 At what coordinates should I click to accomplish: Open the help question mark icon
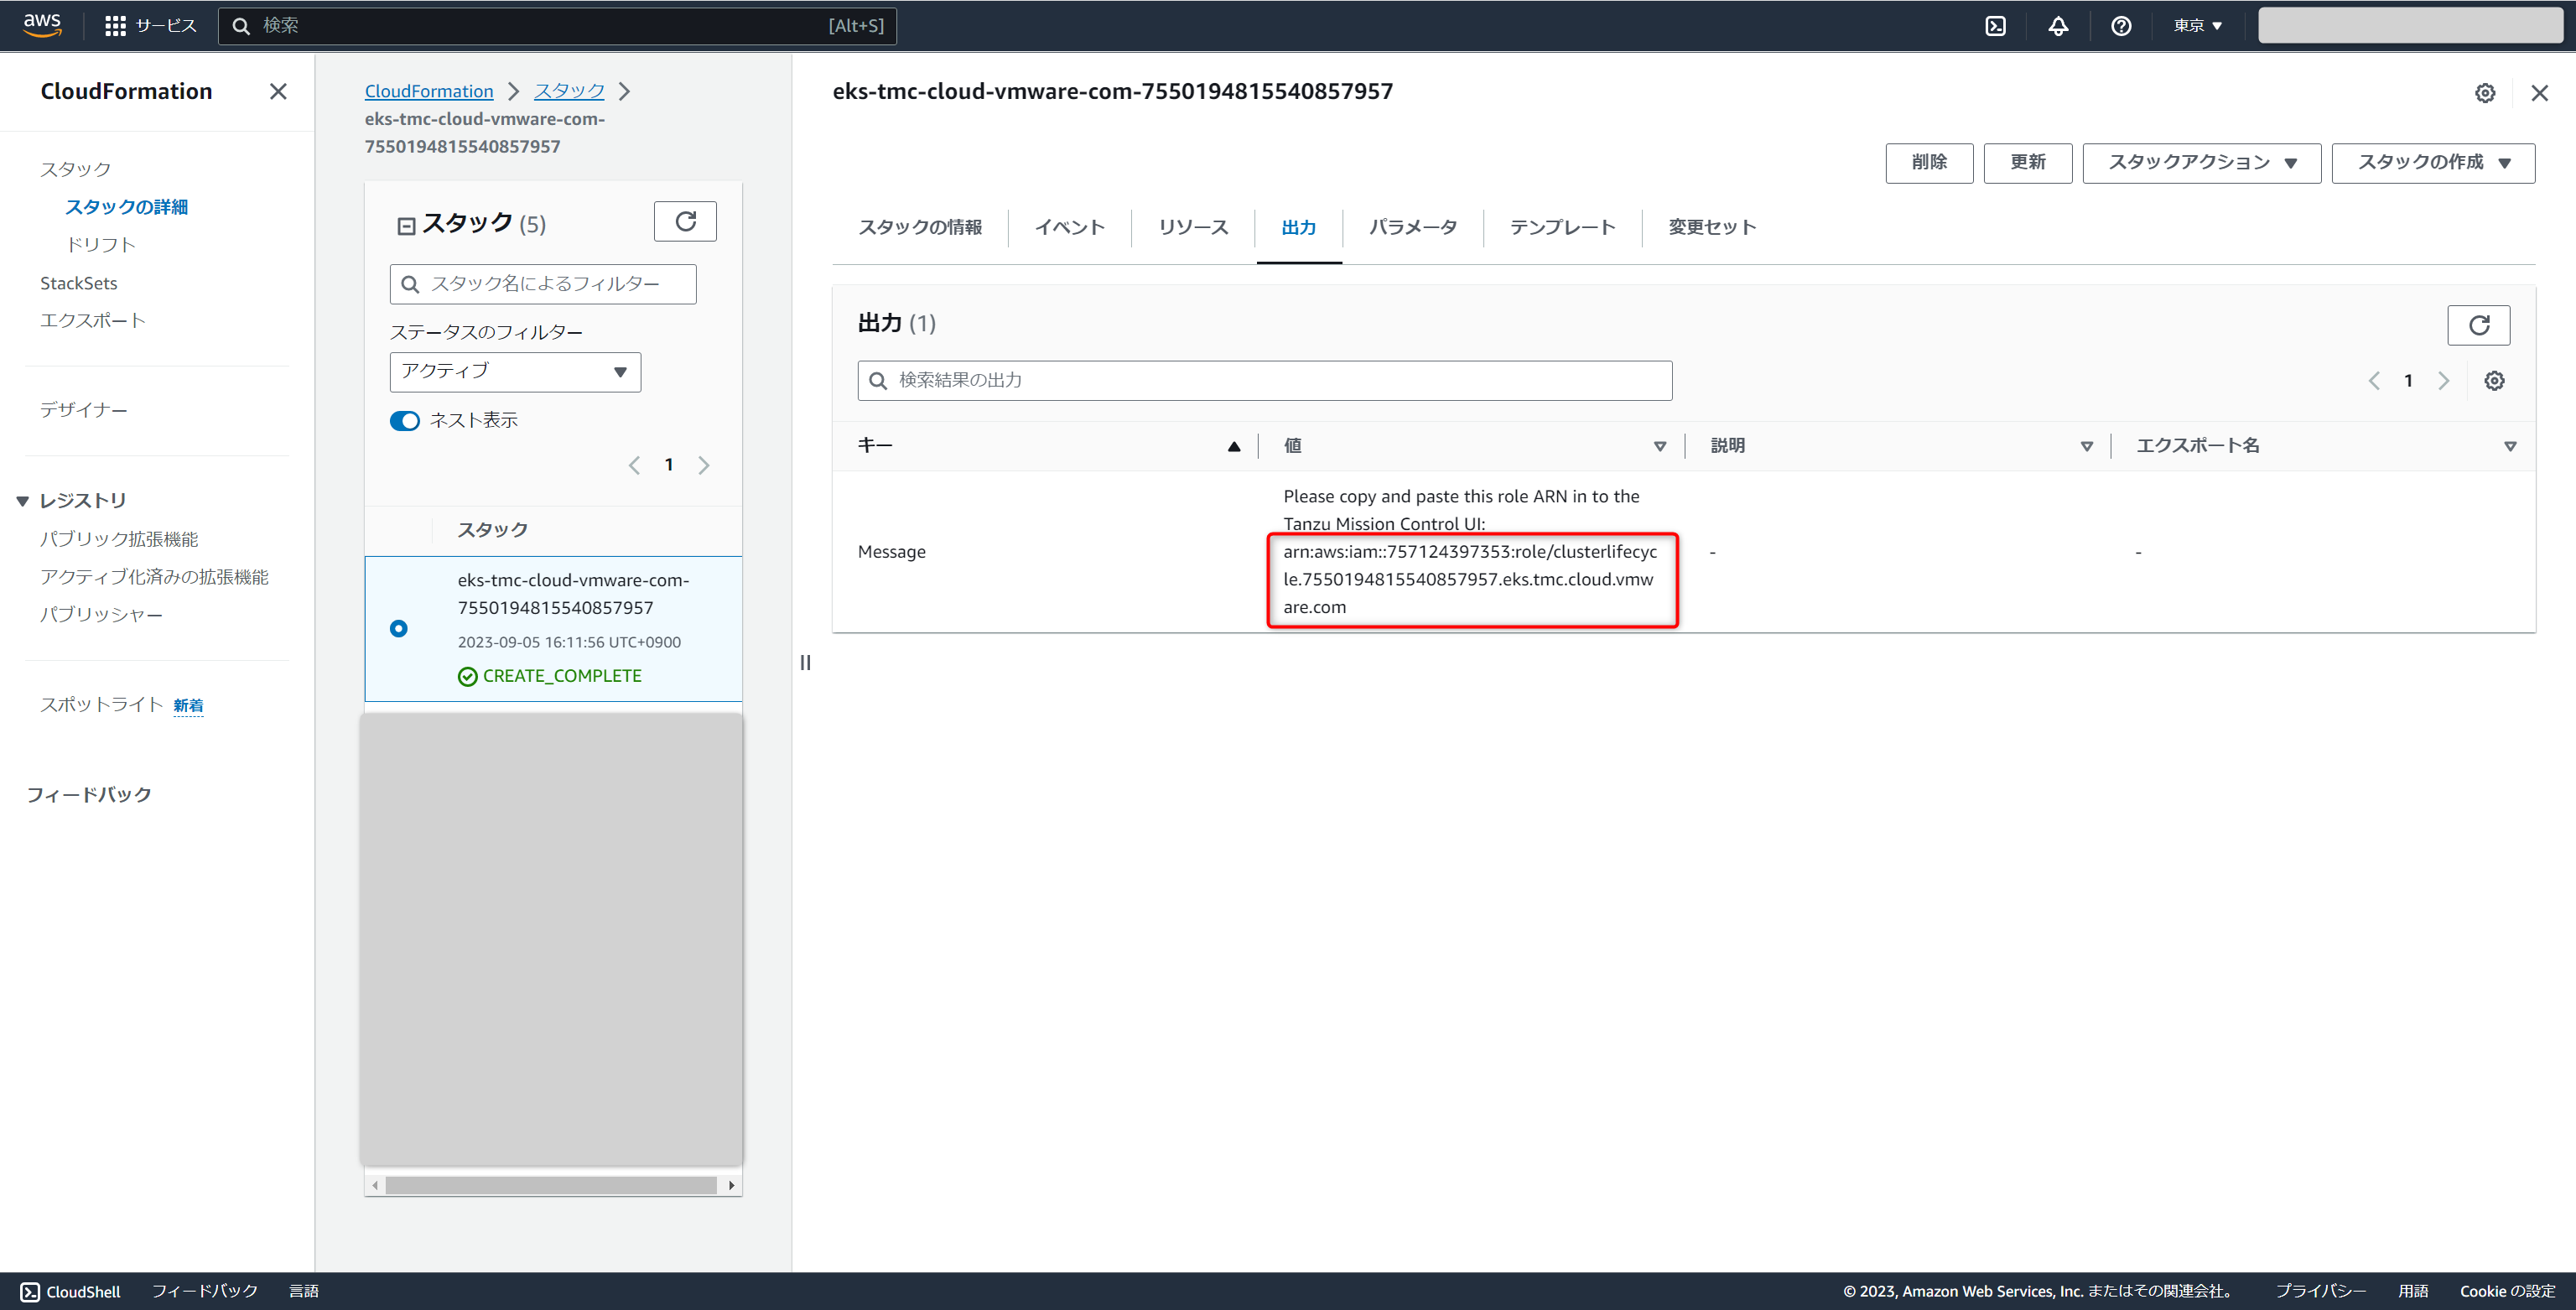[2121, 26]
